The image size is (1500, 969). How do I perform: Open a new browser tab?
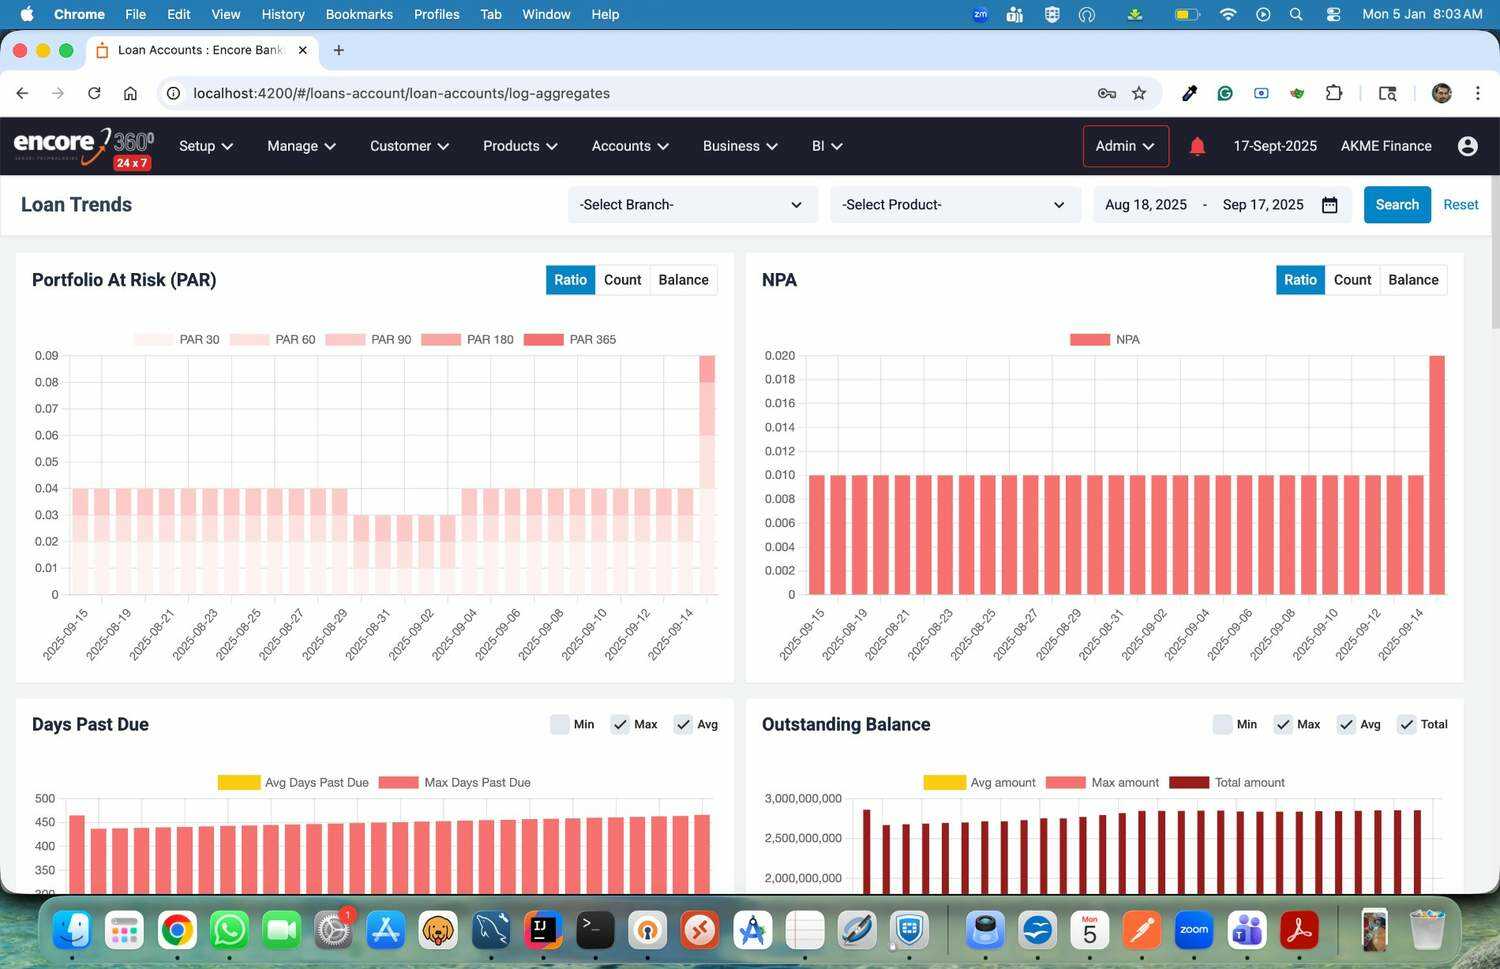339,50
